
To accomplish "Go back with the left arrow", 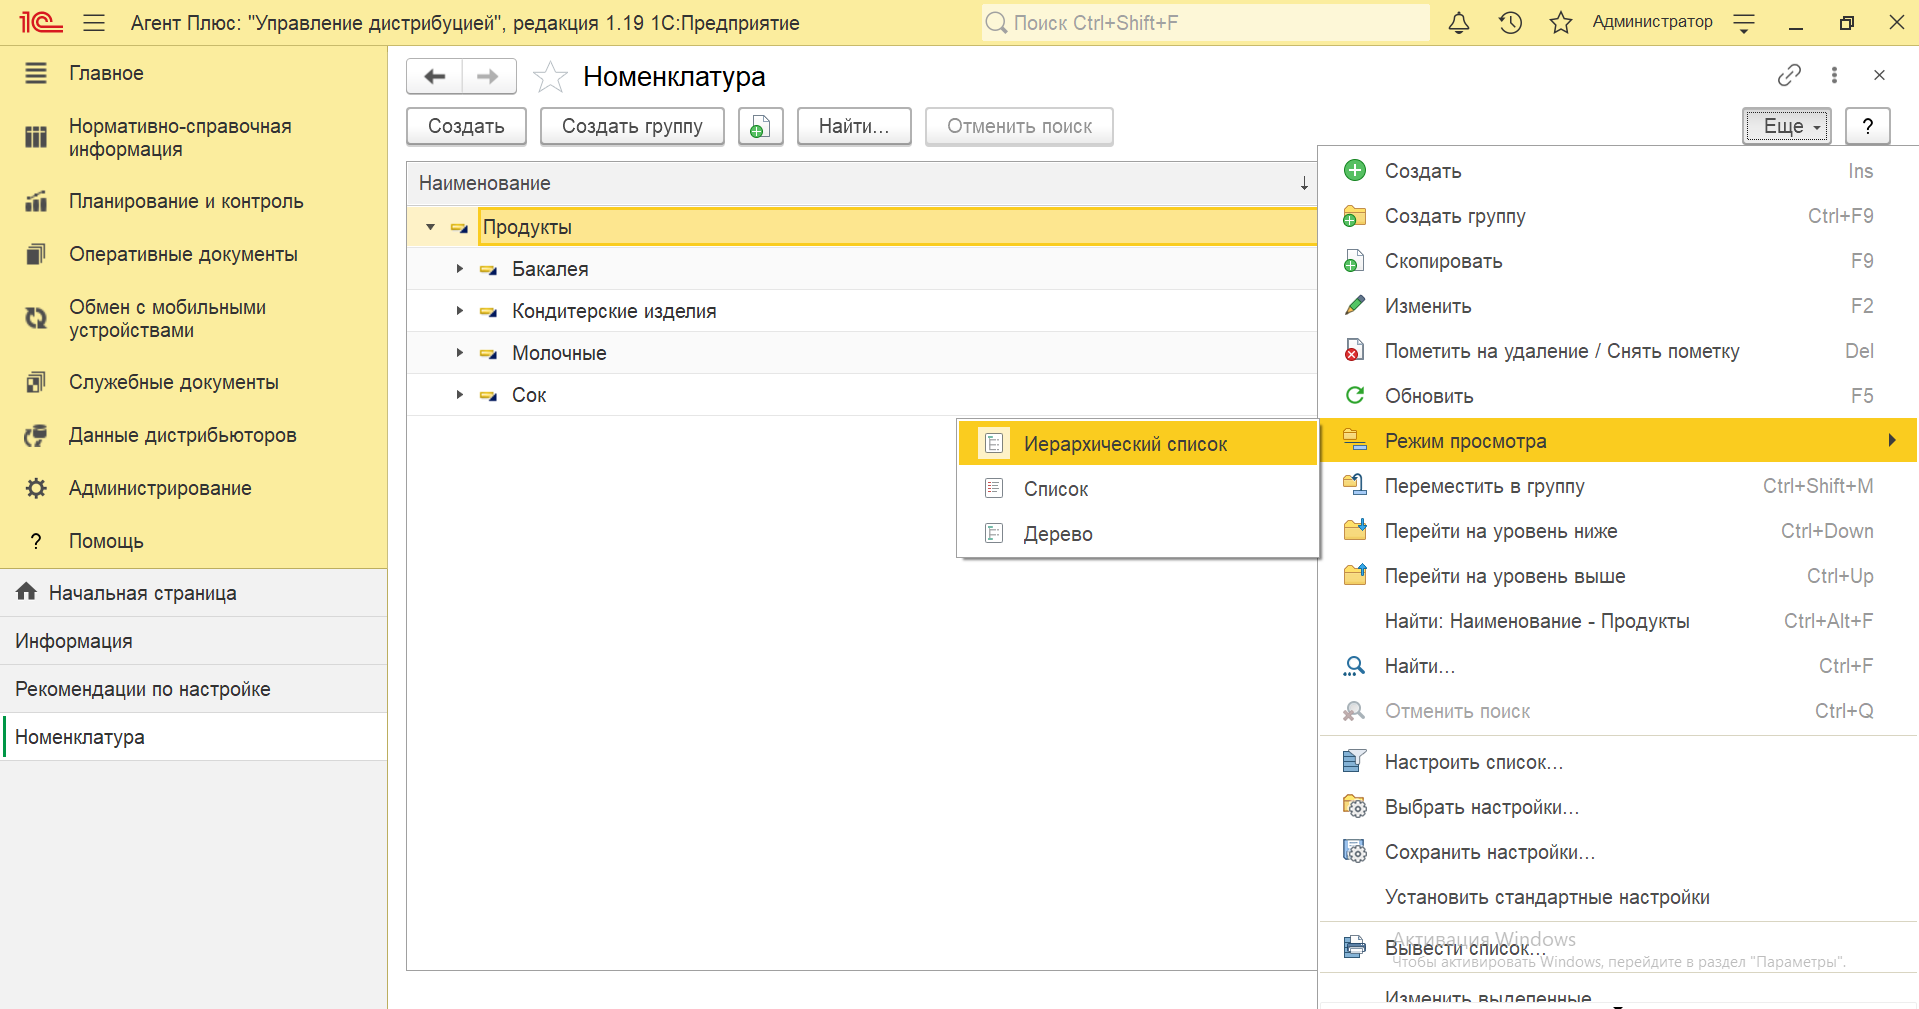I will [435, 76].
